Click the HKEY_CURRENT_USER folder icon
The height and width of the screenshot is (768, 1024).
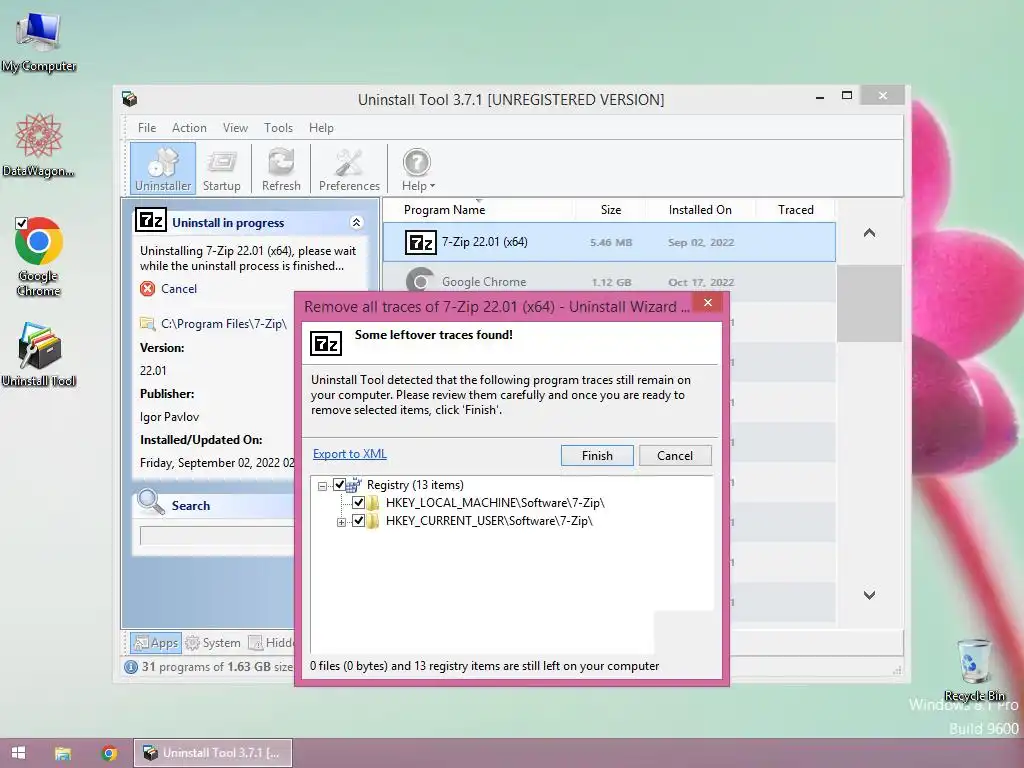tap(372, 520)
